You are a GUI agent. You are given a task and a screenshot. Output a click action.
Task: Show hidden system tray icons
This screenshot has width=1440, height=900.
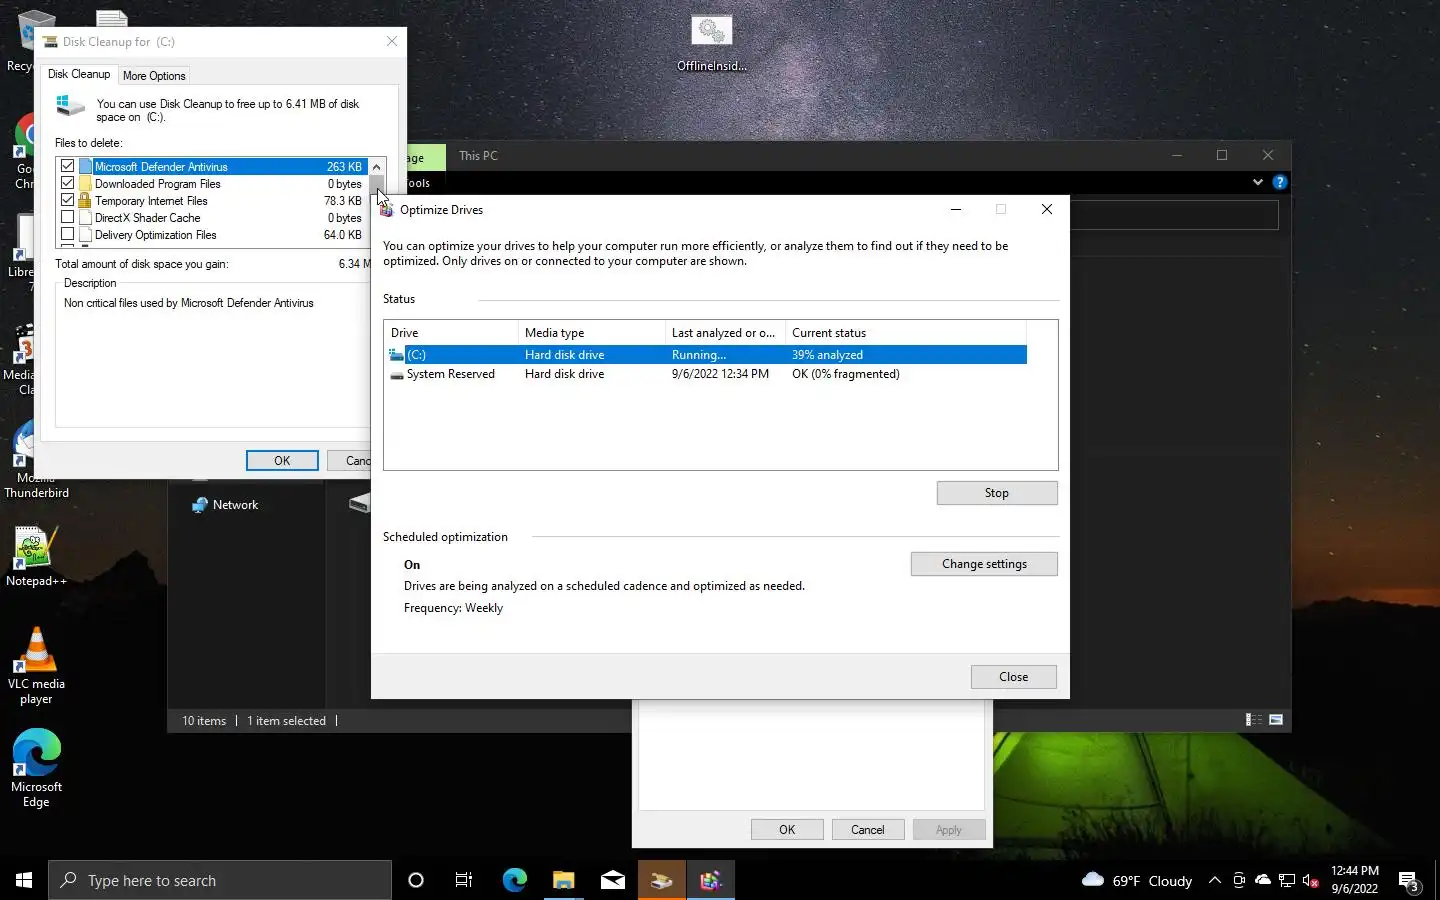1214,880
